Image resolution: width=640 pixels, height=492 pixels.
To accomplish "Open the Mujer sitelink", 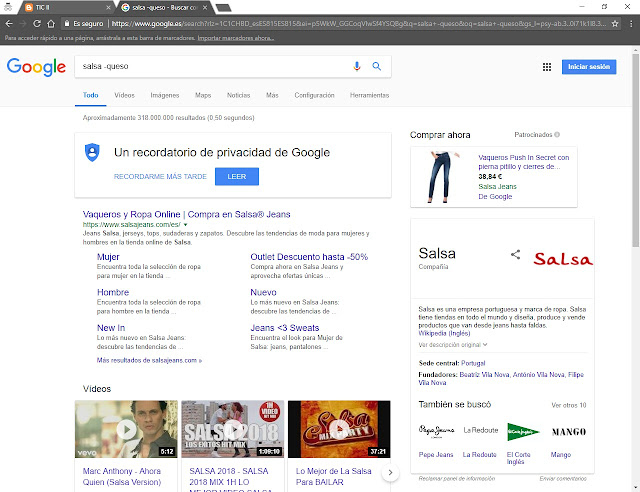I will click(108, 257).
